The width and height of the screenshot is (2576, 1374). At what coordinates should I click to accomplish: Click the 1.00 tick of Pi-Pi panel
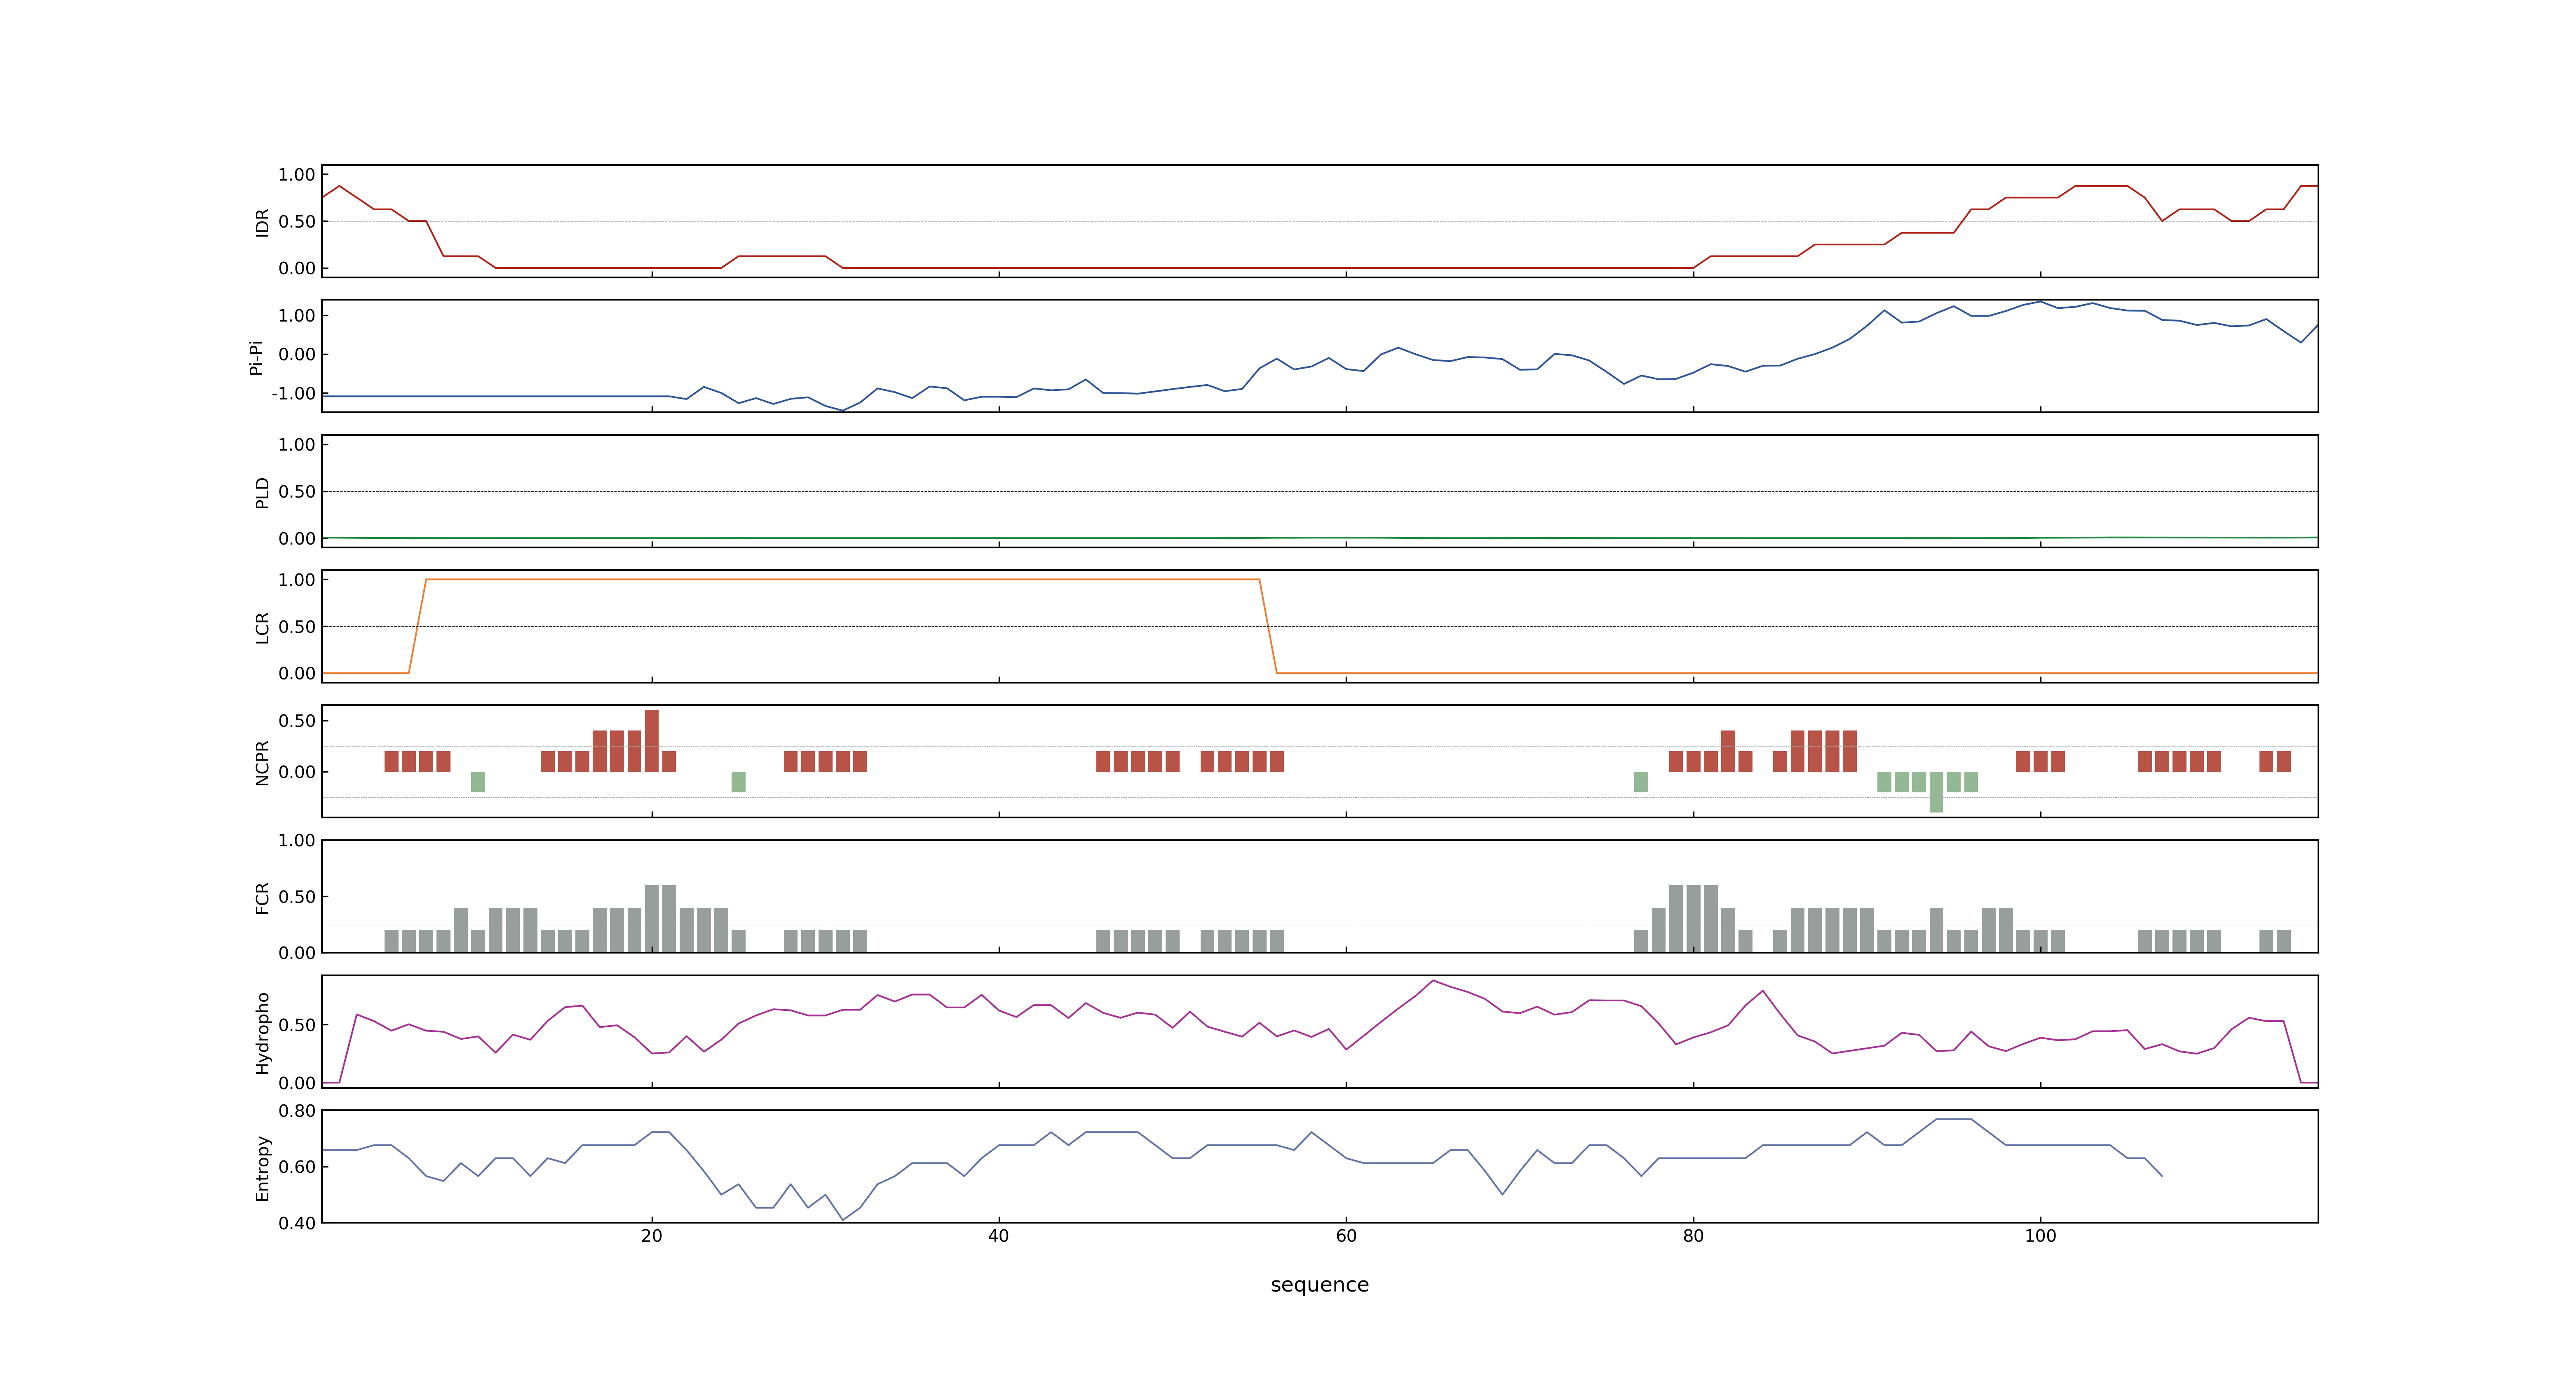tap(297, 316)
